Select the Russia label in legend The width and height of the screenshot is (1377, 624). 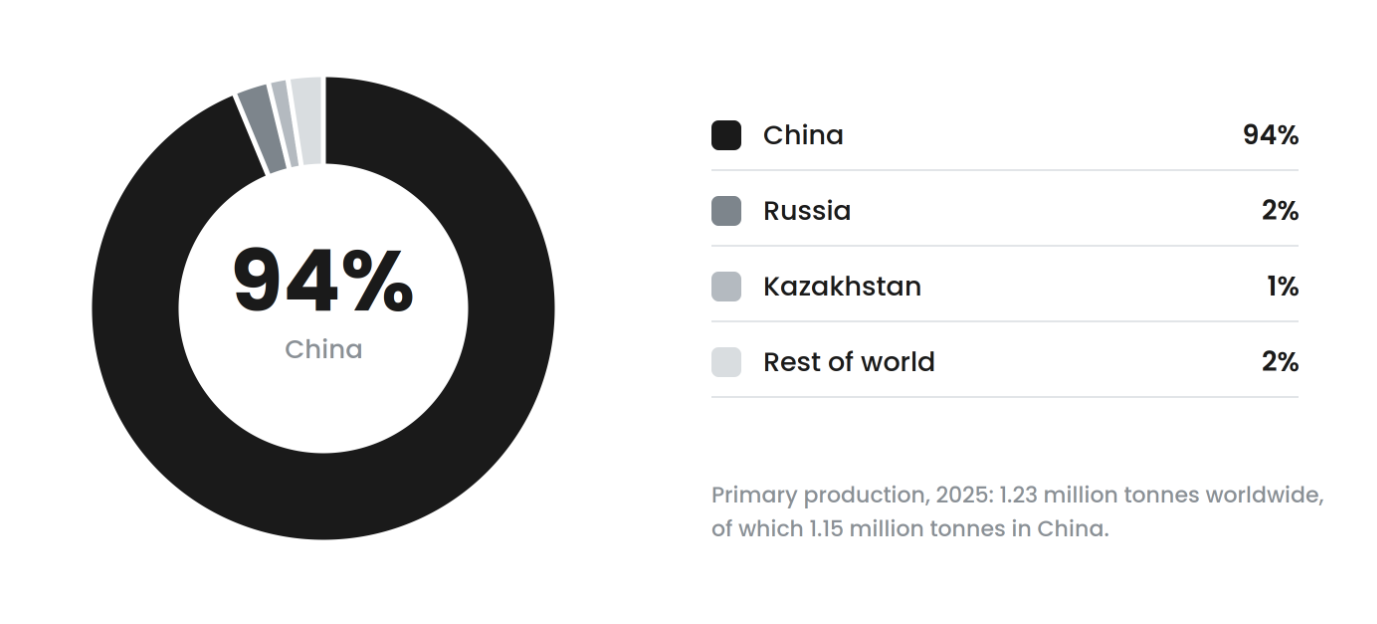(x=807, y=211)
